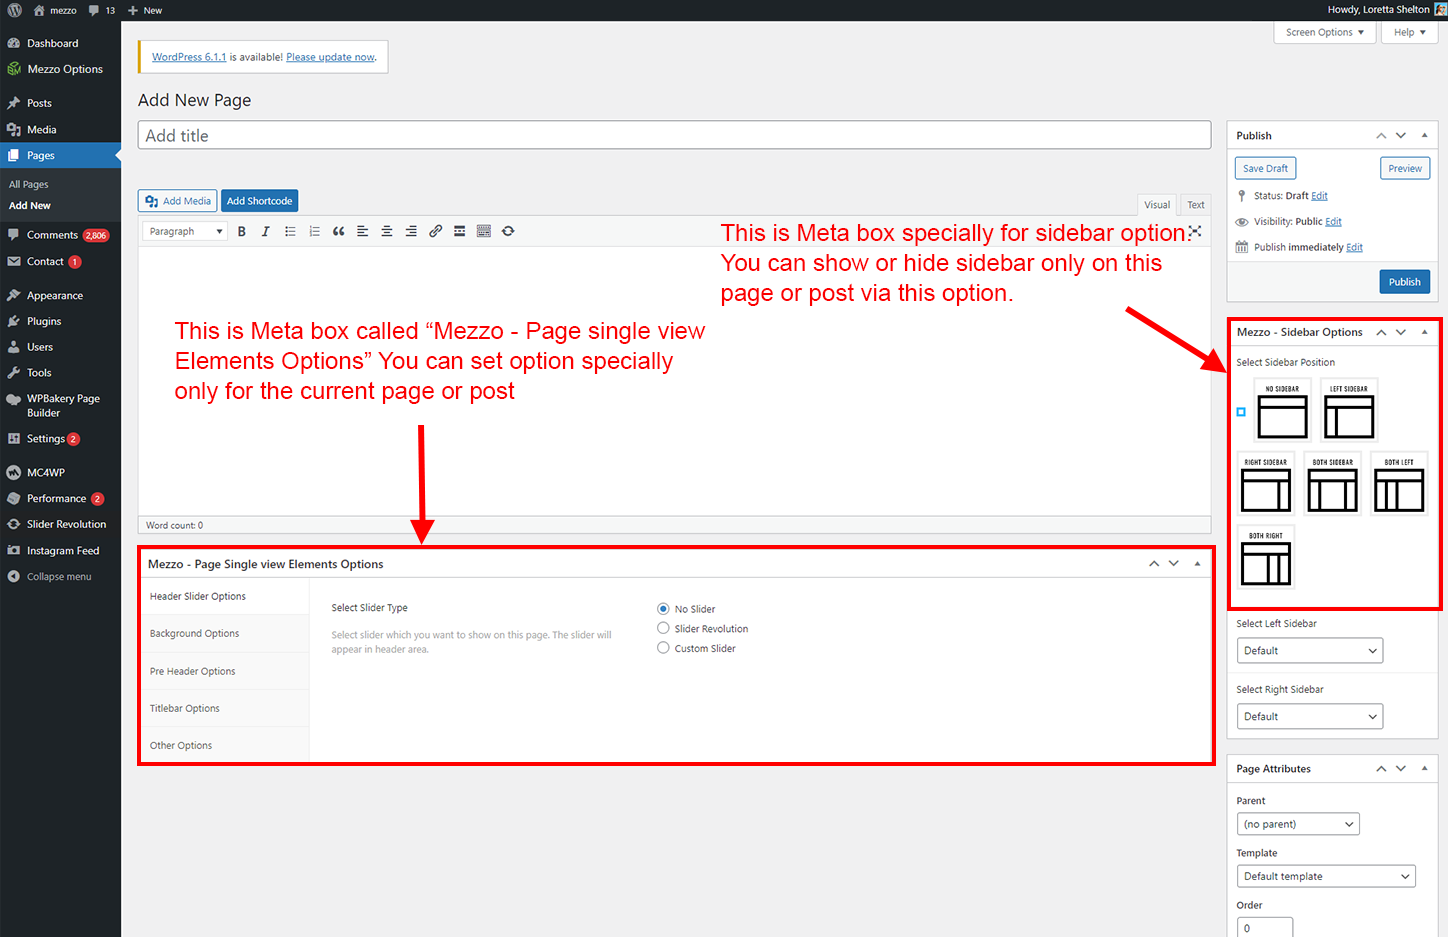
Task: Click the Italic formatting icon
Action: [265, 231]
